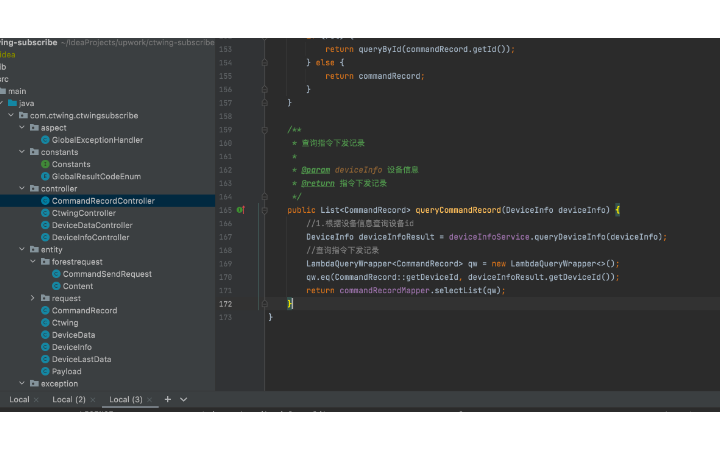Switch to the Local terminal tab
The width and height of the screenshot is (720, 450).
coord(19,399)
